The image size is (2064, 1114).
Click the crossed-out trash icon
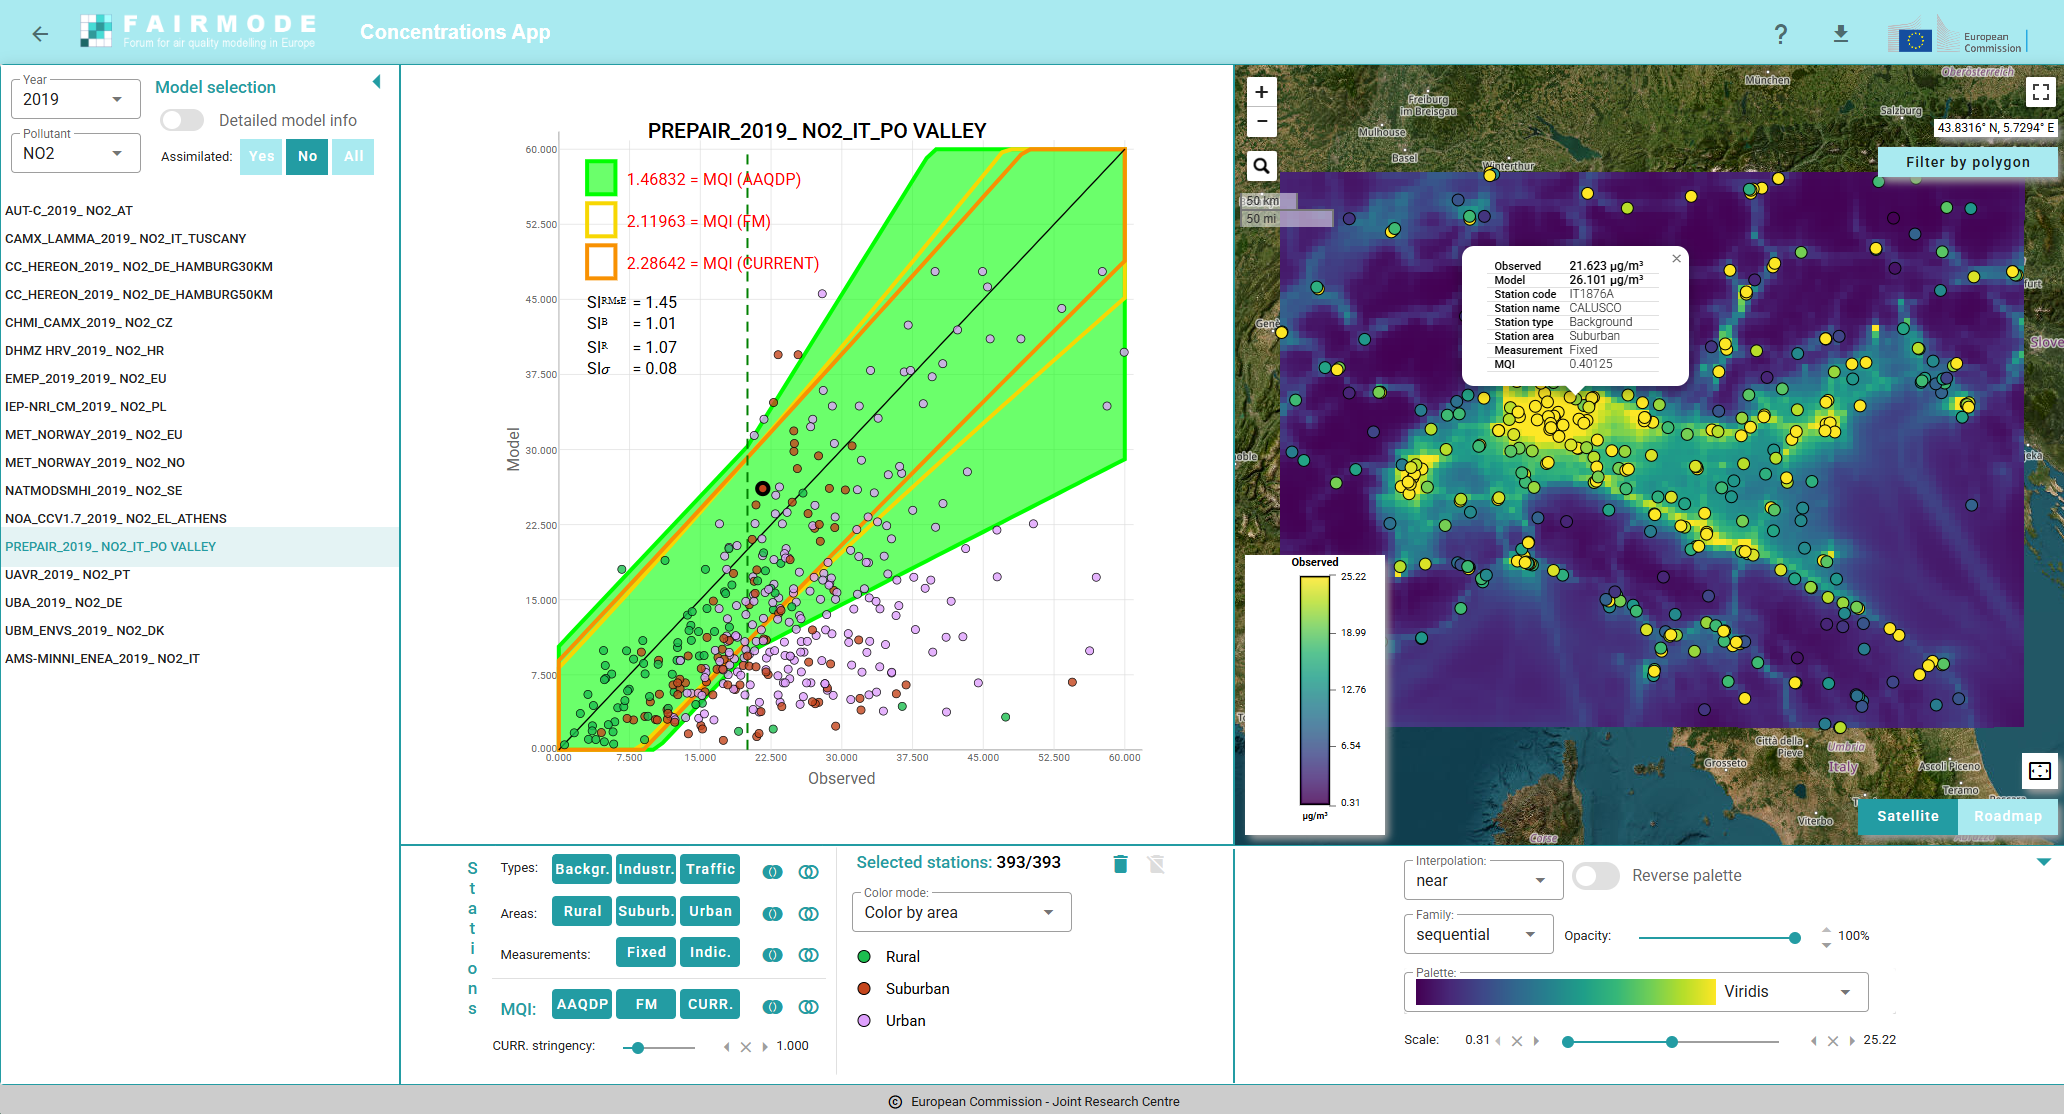1157,864
